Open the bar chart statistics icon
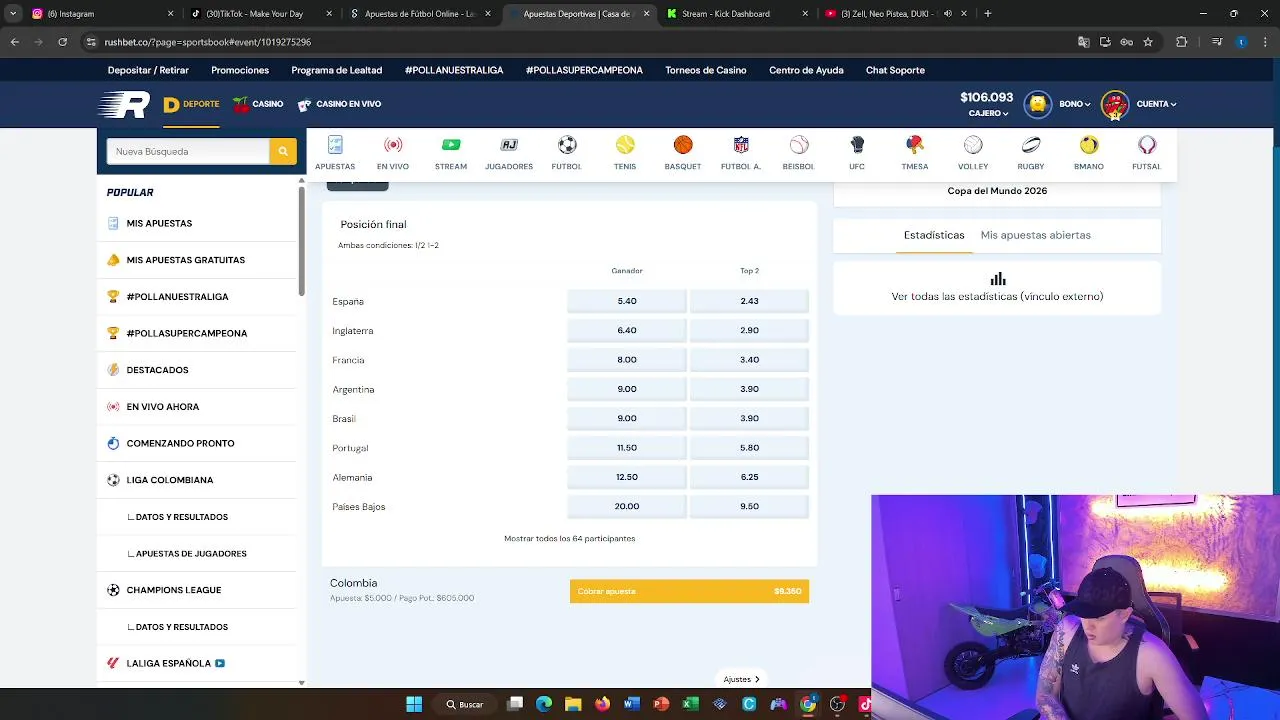 click(997, 279)
